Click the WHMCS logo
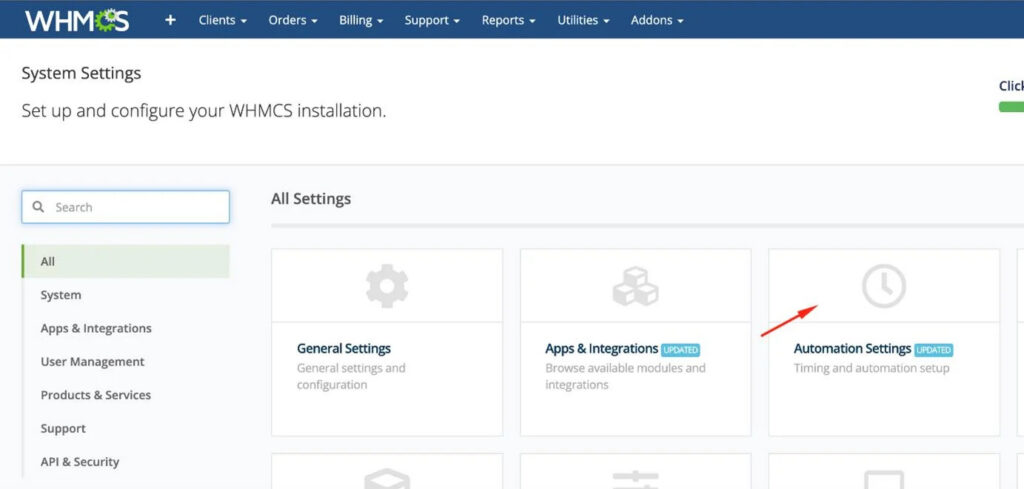 coord(77,20)
